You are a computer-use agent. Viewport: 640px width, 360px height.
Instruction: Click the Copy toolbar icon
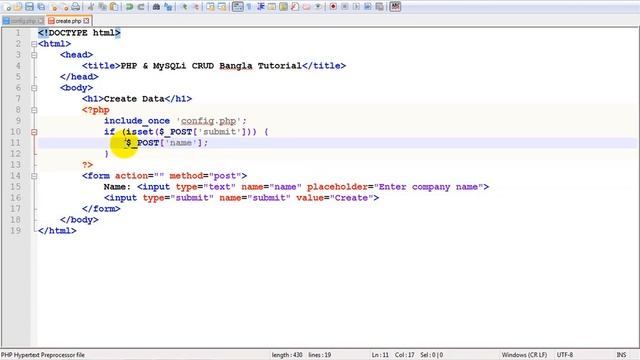102,7
